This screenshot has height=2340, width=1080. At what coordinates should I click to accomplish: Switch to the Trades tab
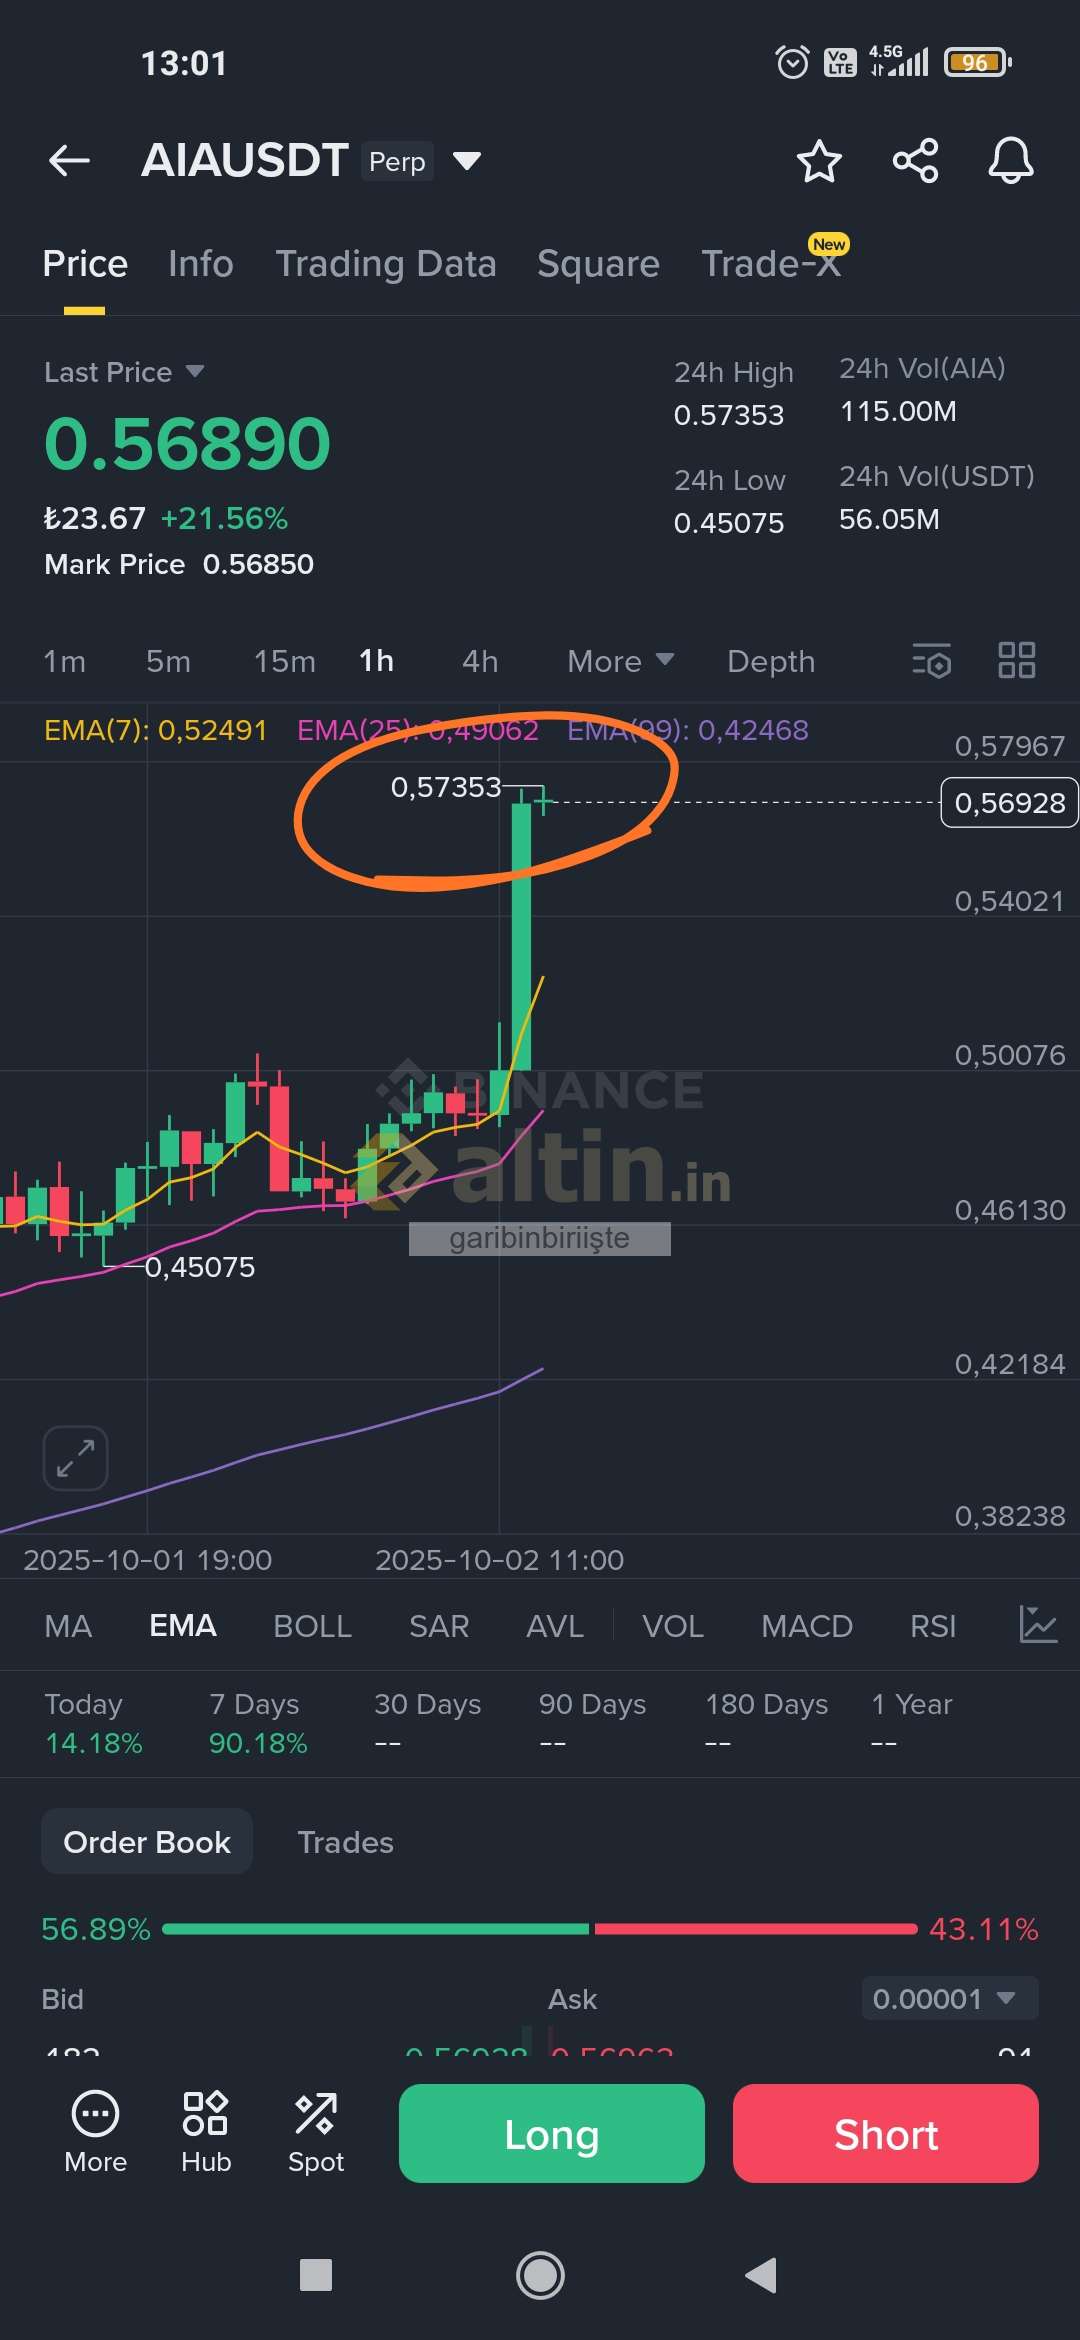click(345, 1842)
